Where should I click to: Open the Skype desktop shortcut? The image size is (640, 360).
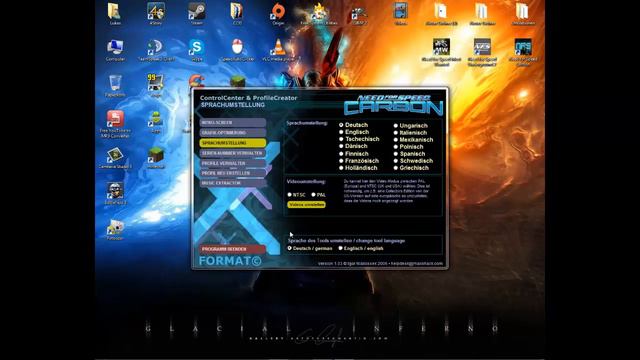(196, 50)
